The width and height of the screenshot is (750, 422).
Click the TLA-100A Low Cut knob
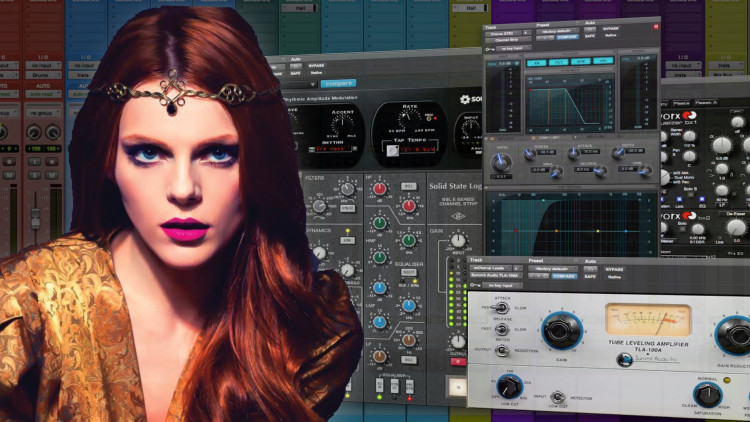[509, 386]
